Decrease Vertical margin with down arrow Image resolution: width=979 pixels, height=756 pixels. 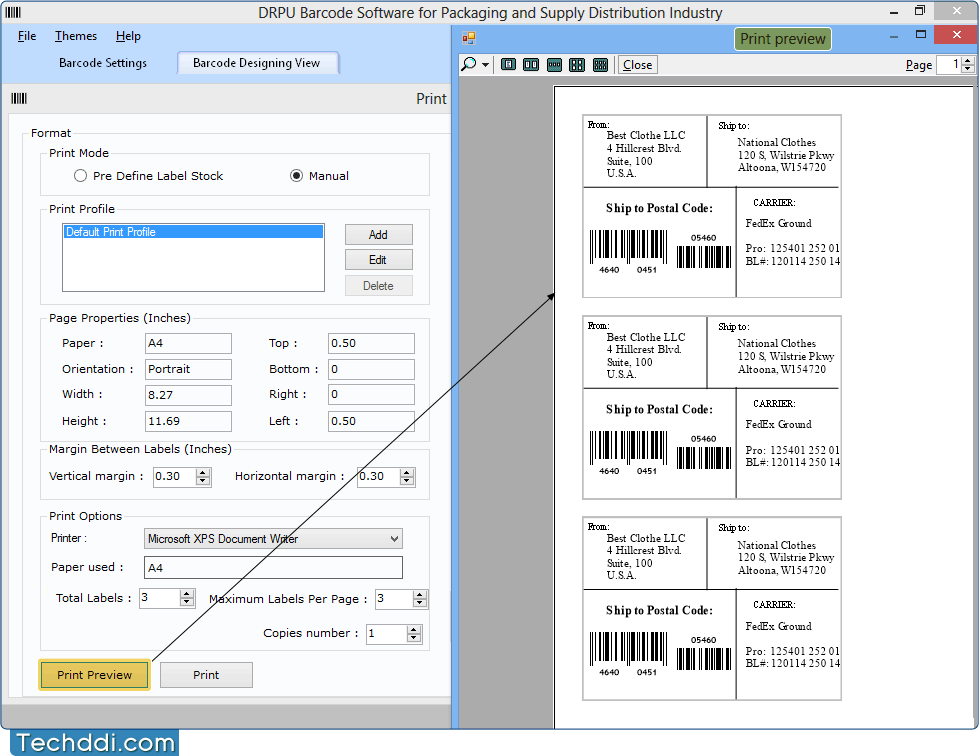tap(203, 481)
